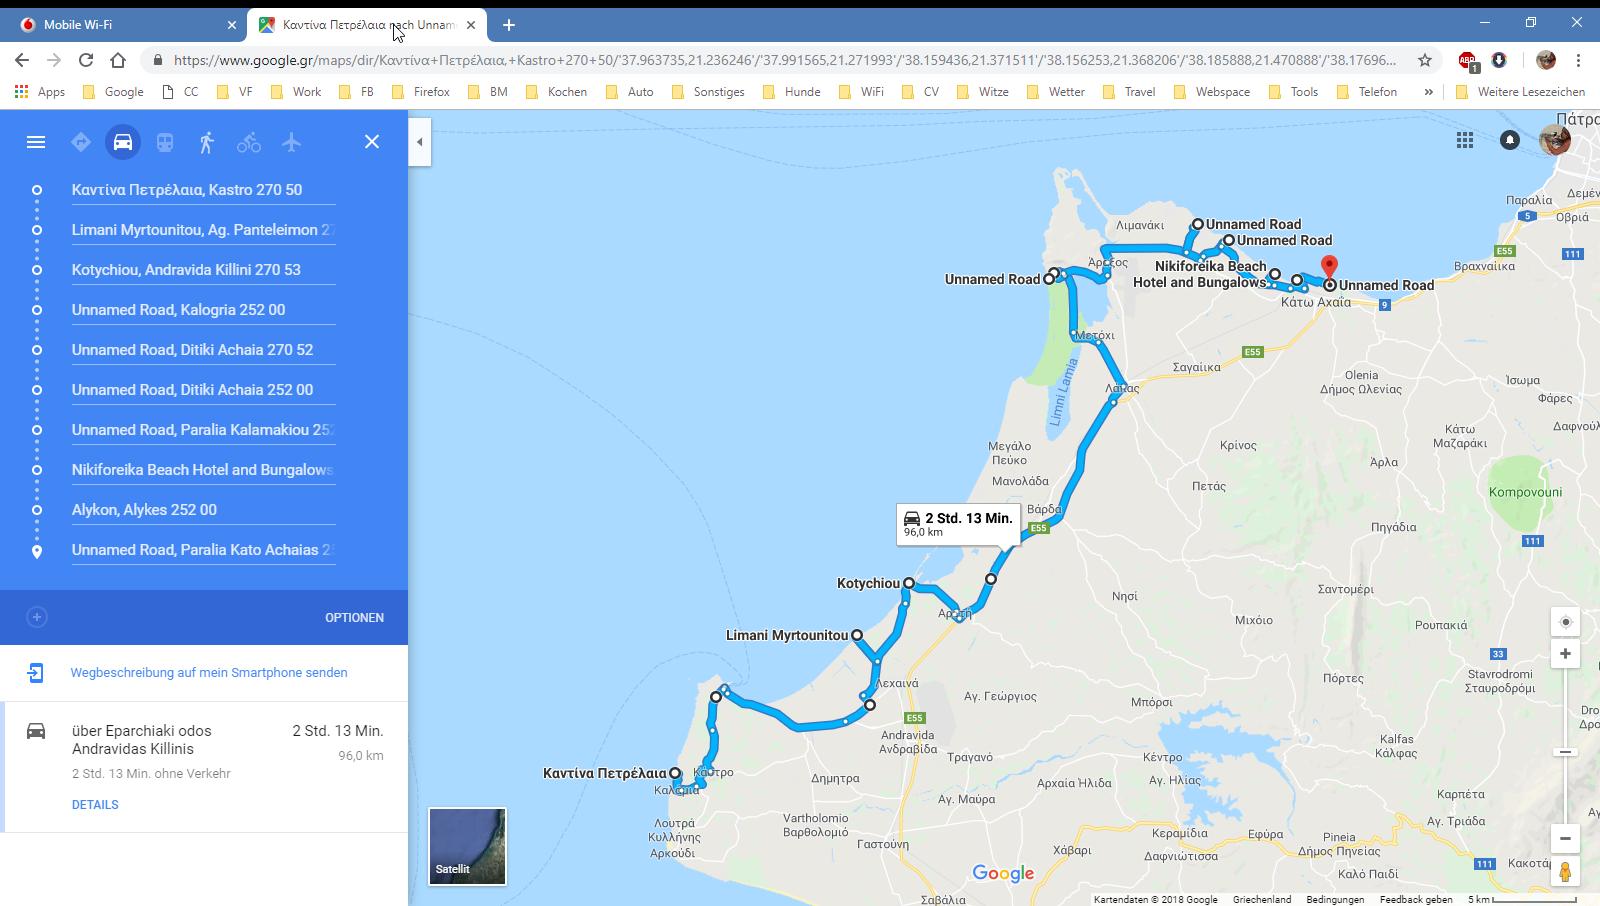1600x906 pixels.
Task: Open the Google bookmark folder
Action: (113, 91)
